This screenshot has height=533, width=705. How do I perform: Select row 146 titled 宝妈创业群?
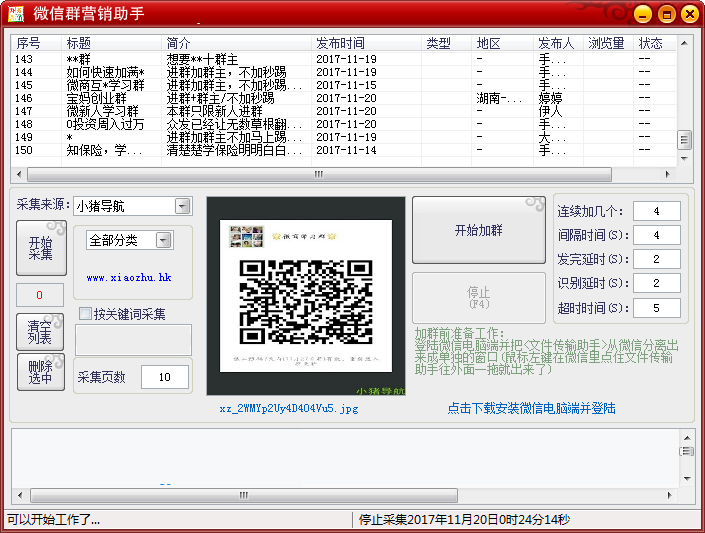point(344,98)
